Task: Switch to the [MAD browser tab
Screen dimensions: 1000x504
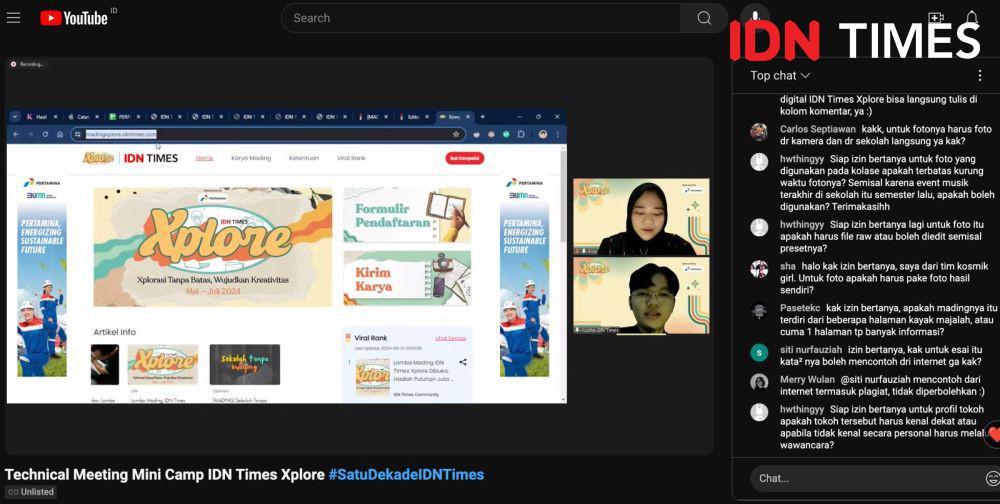Action: pos(374,117)
